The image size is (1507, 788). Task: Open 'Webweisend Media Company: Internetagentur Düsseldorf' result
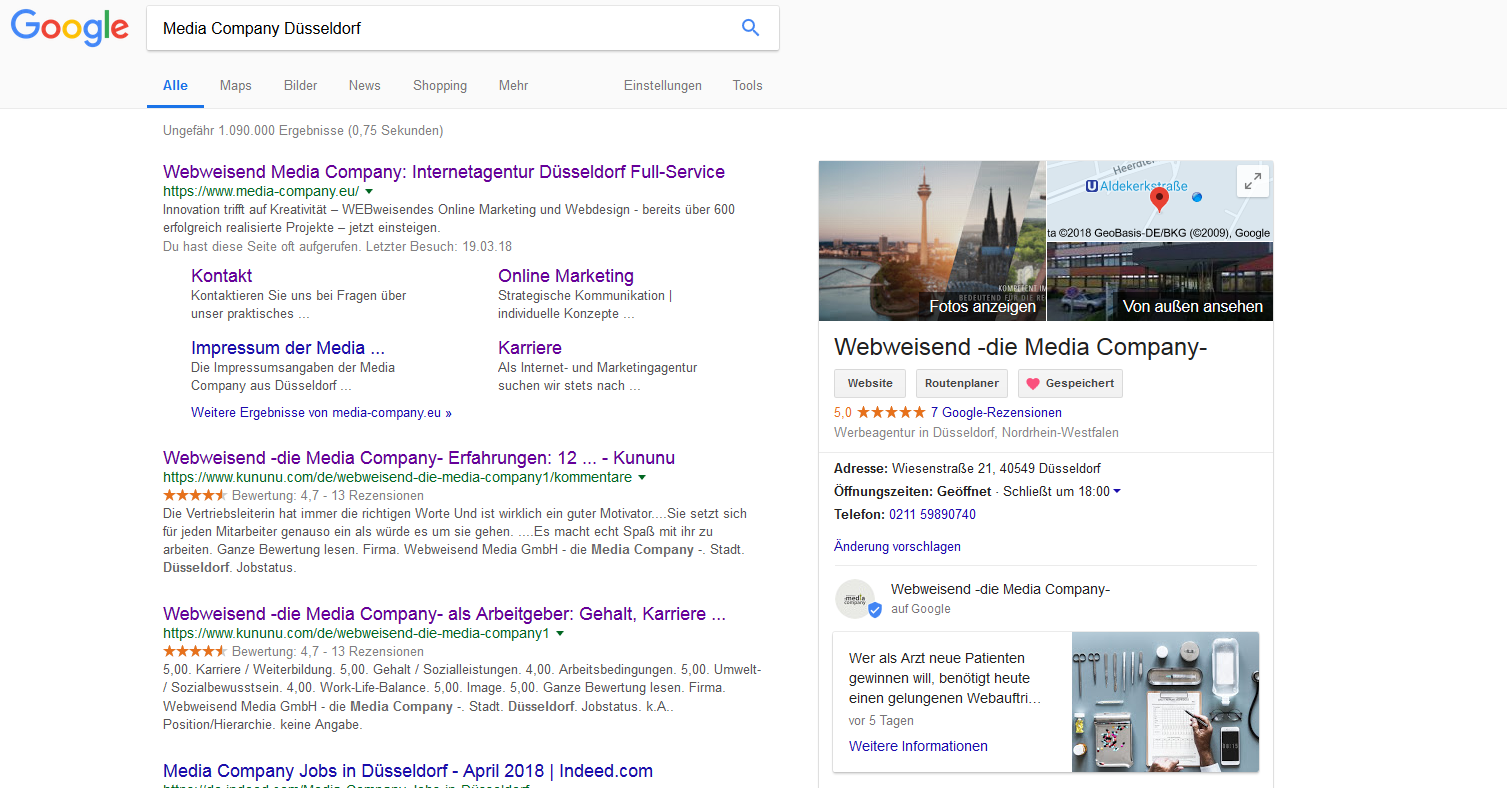444,172
